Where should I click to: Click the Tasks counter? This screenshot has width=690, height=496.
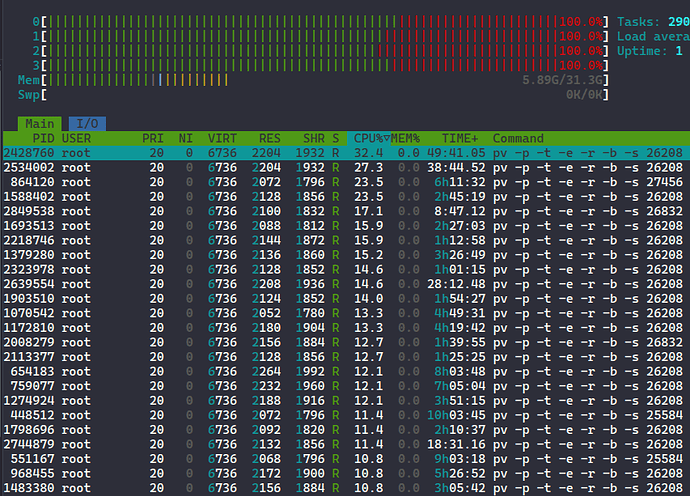[653, 22]
